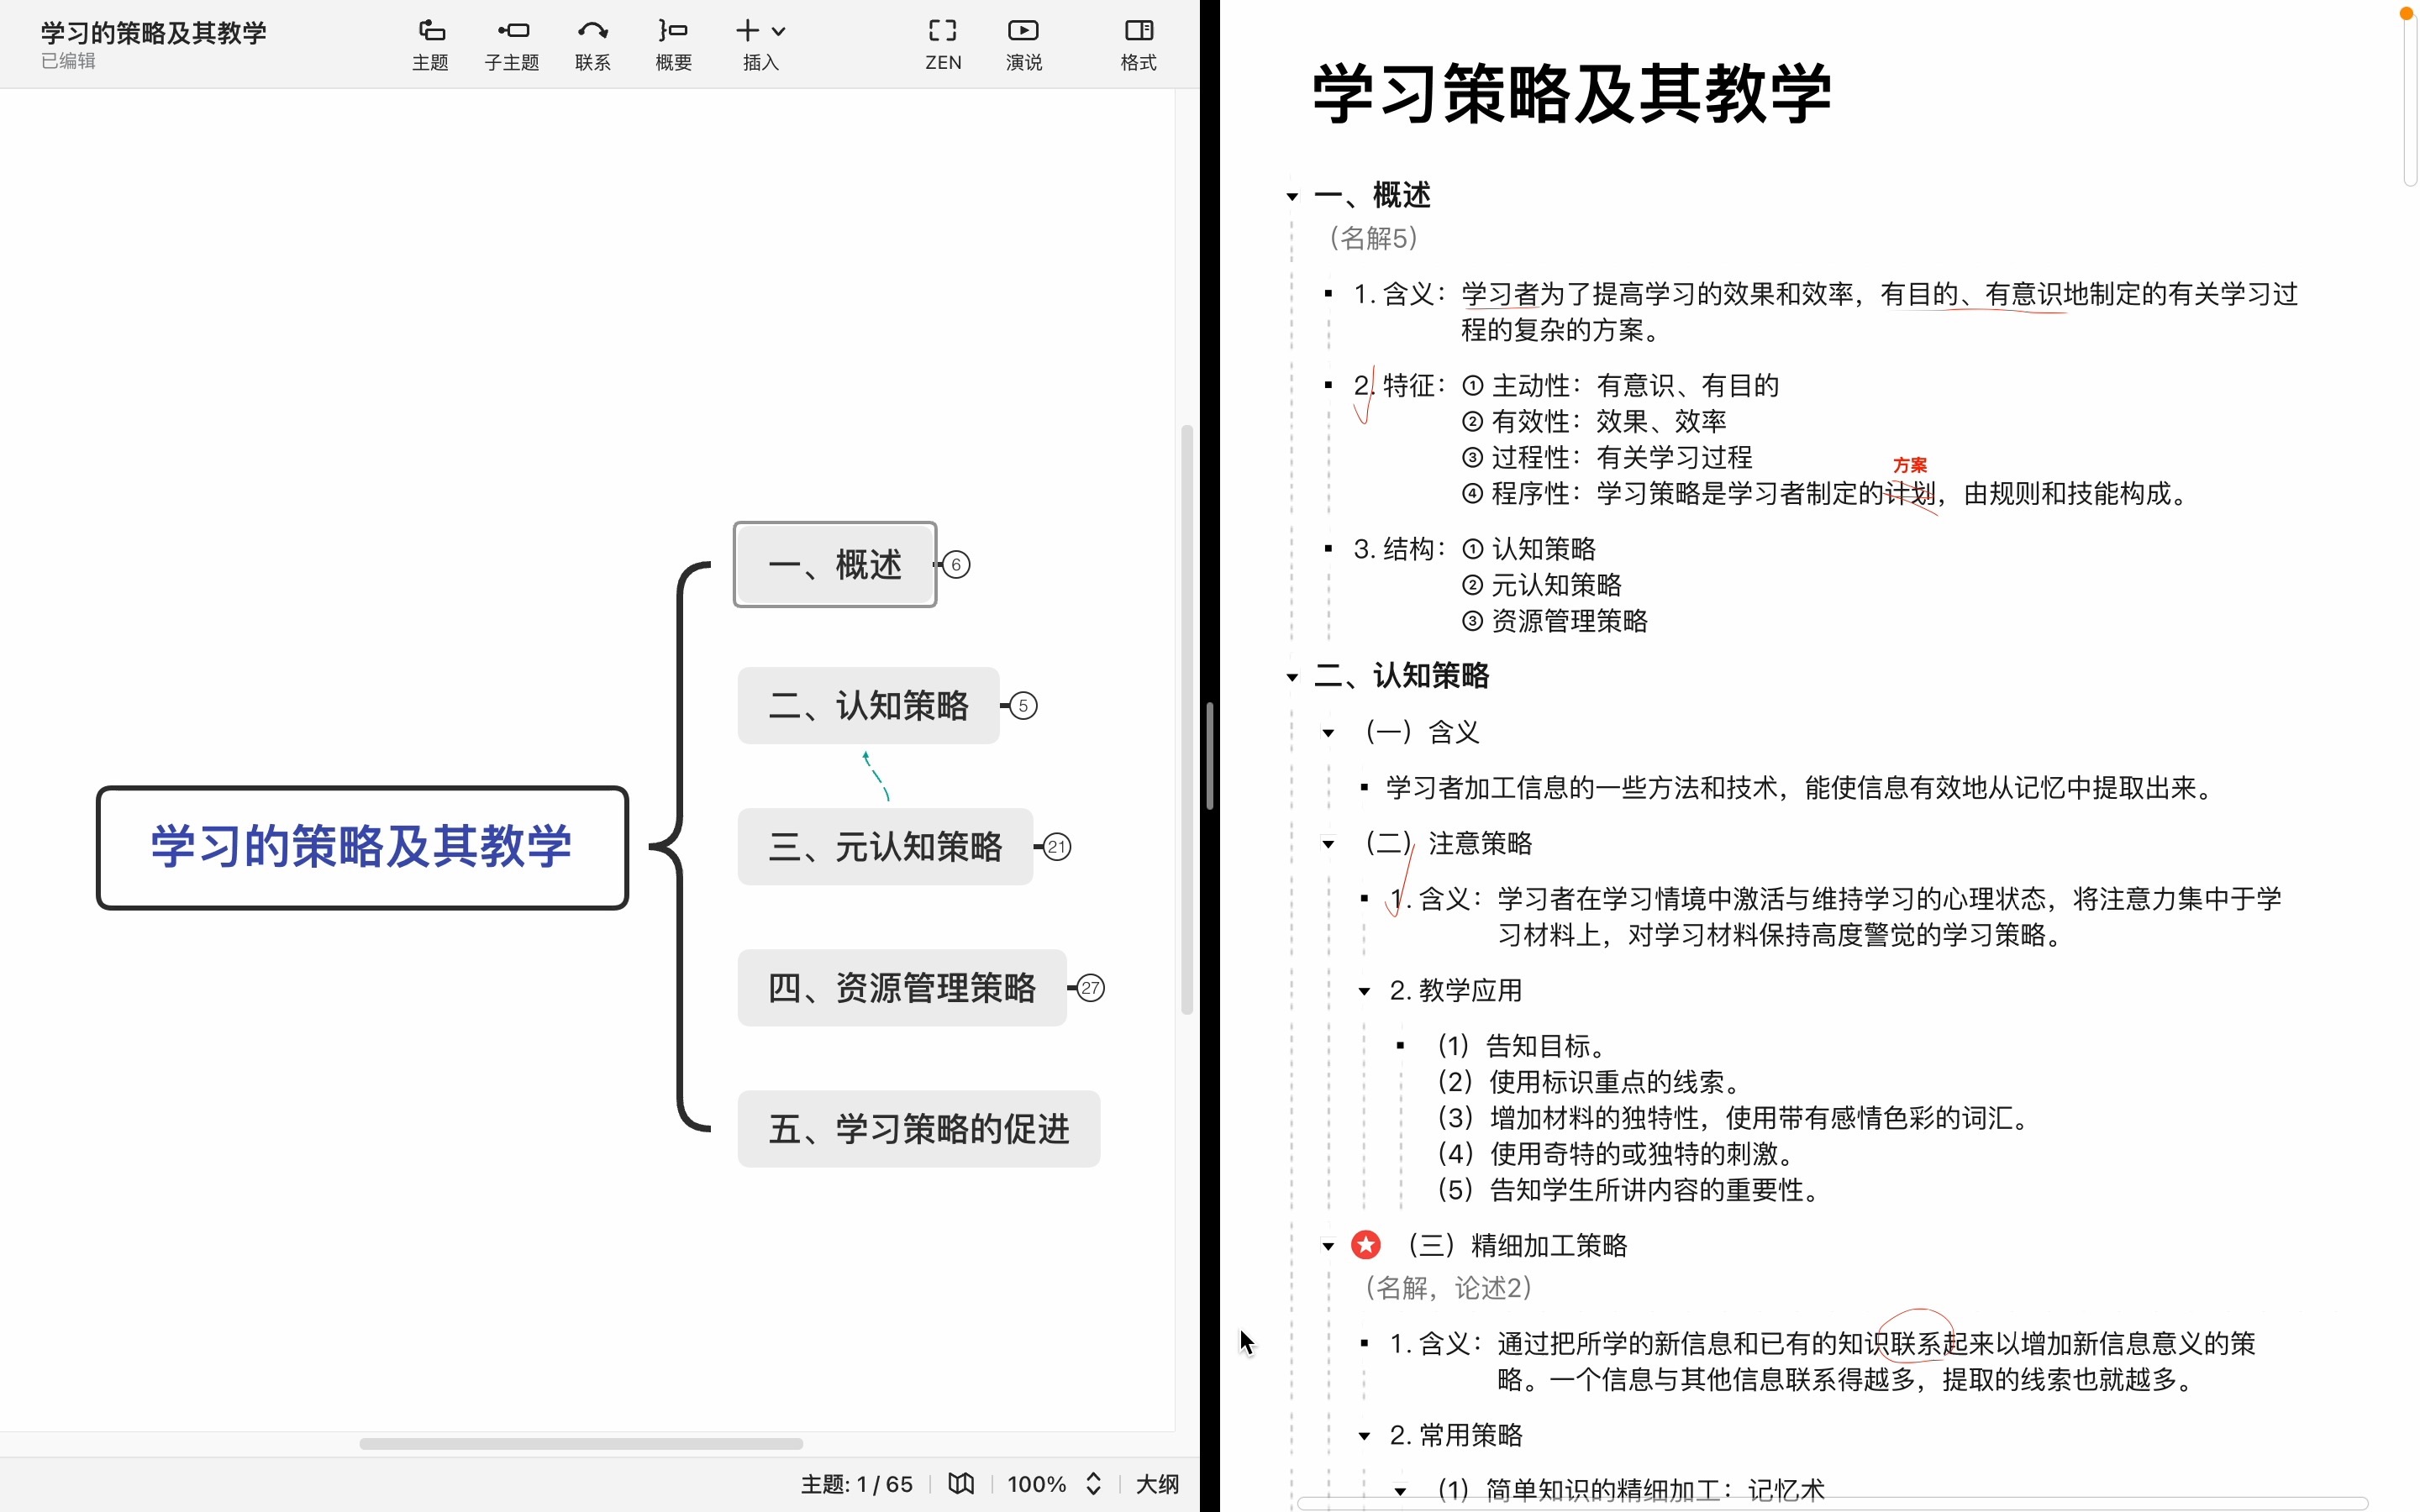Click the 主题: 1/65 counter
Screen dimensions: 2420x1512
coord(858,1484)
